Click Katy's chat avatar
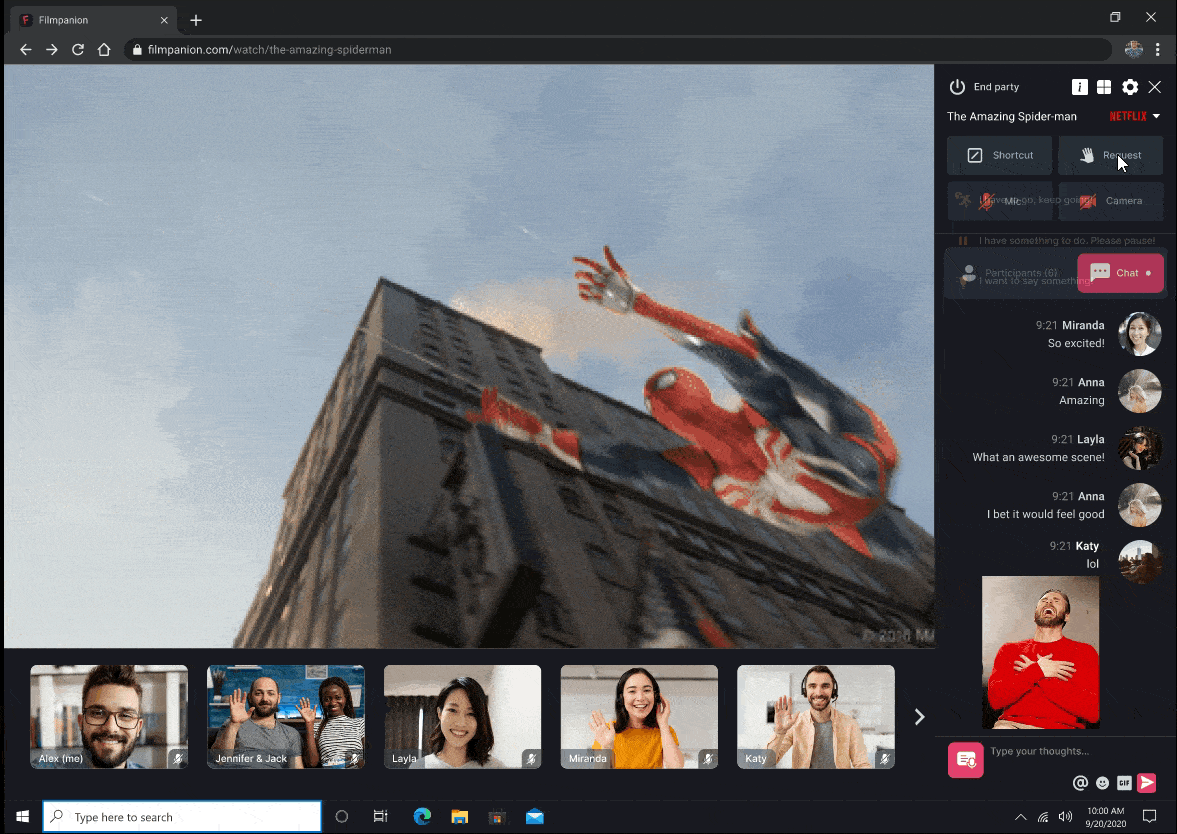1177x834 pixels. click(1139, 562)
